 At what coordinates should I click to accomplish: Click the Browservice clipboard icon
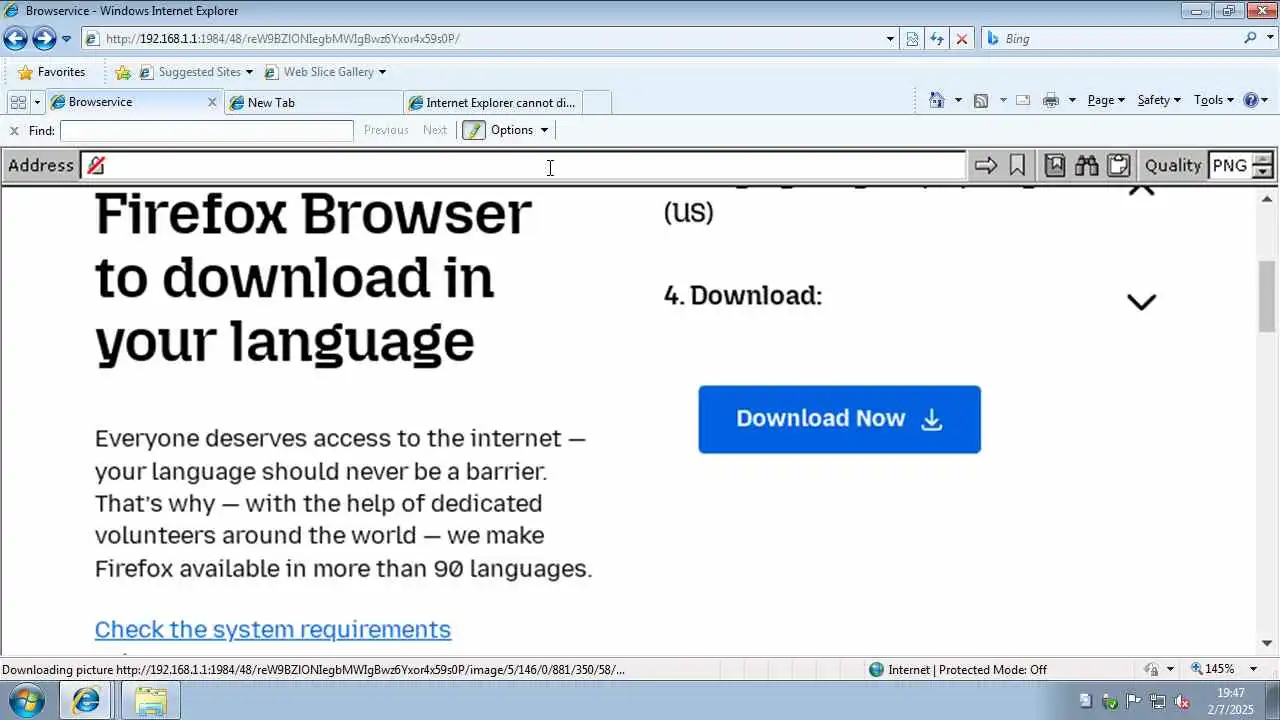coord(1118,165)
